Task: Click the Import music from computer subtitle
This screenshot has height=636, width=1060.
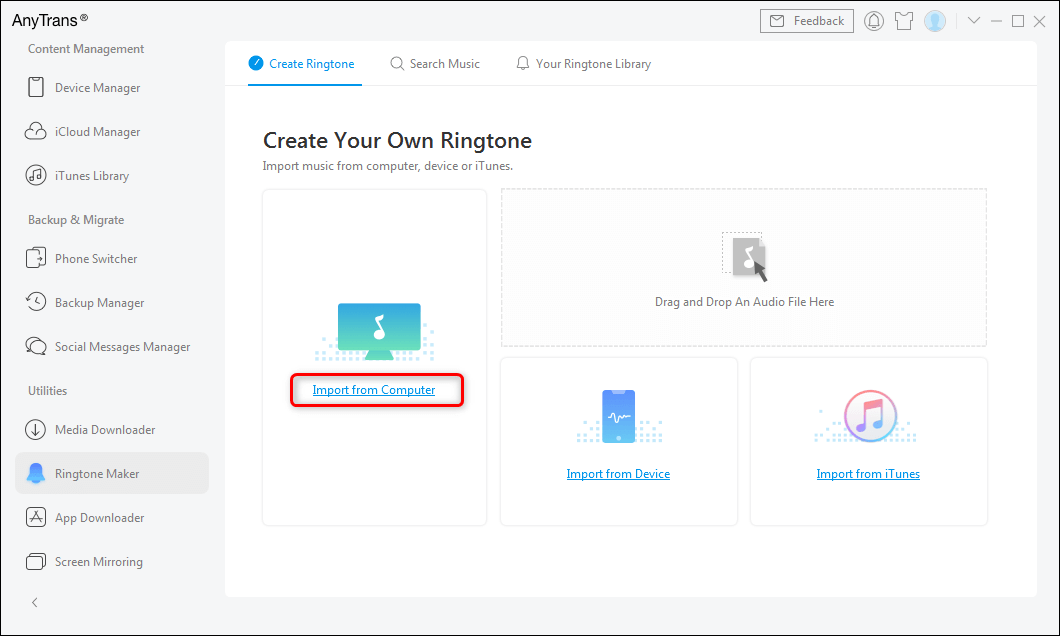Action: pyautogui.click(x=387, y=166)
